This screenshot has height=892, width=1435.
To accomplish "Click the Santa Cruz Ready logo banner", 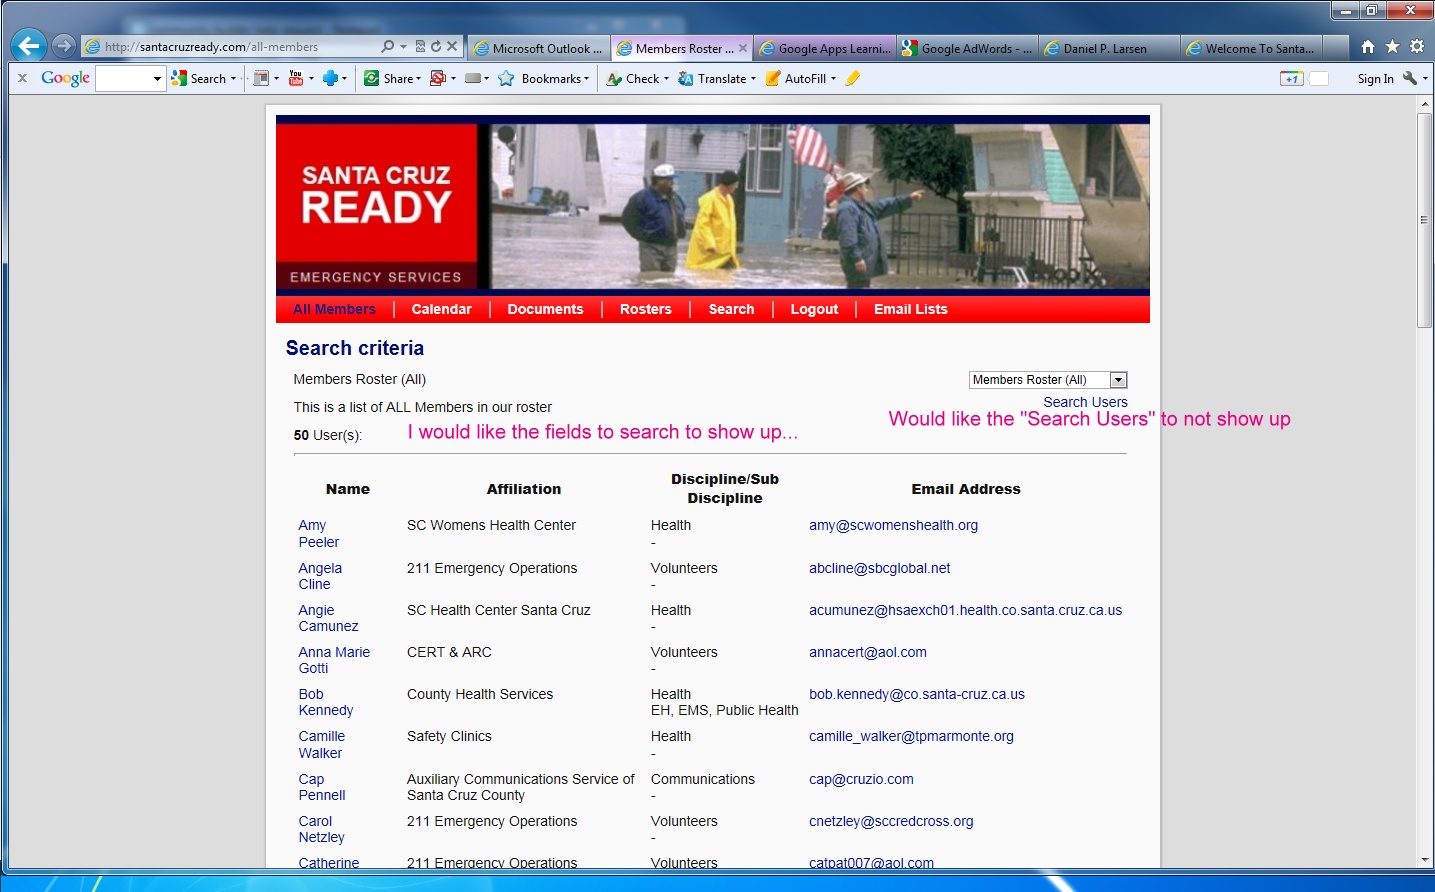I will coord(376,207).
